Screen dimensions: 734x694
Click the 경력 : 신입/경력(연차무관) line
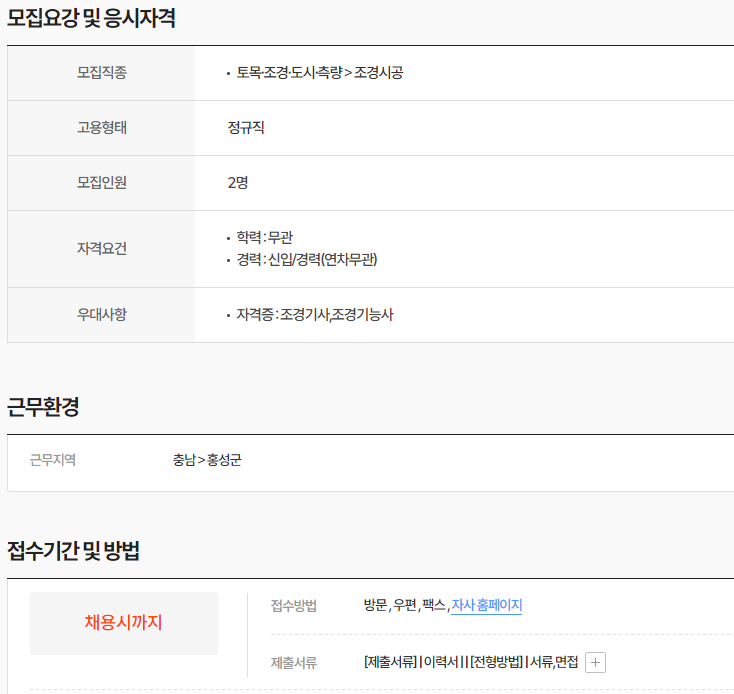pos(307,259)
